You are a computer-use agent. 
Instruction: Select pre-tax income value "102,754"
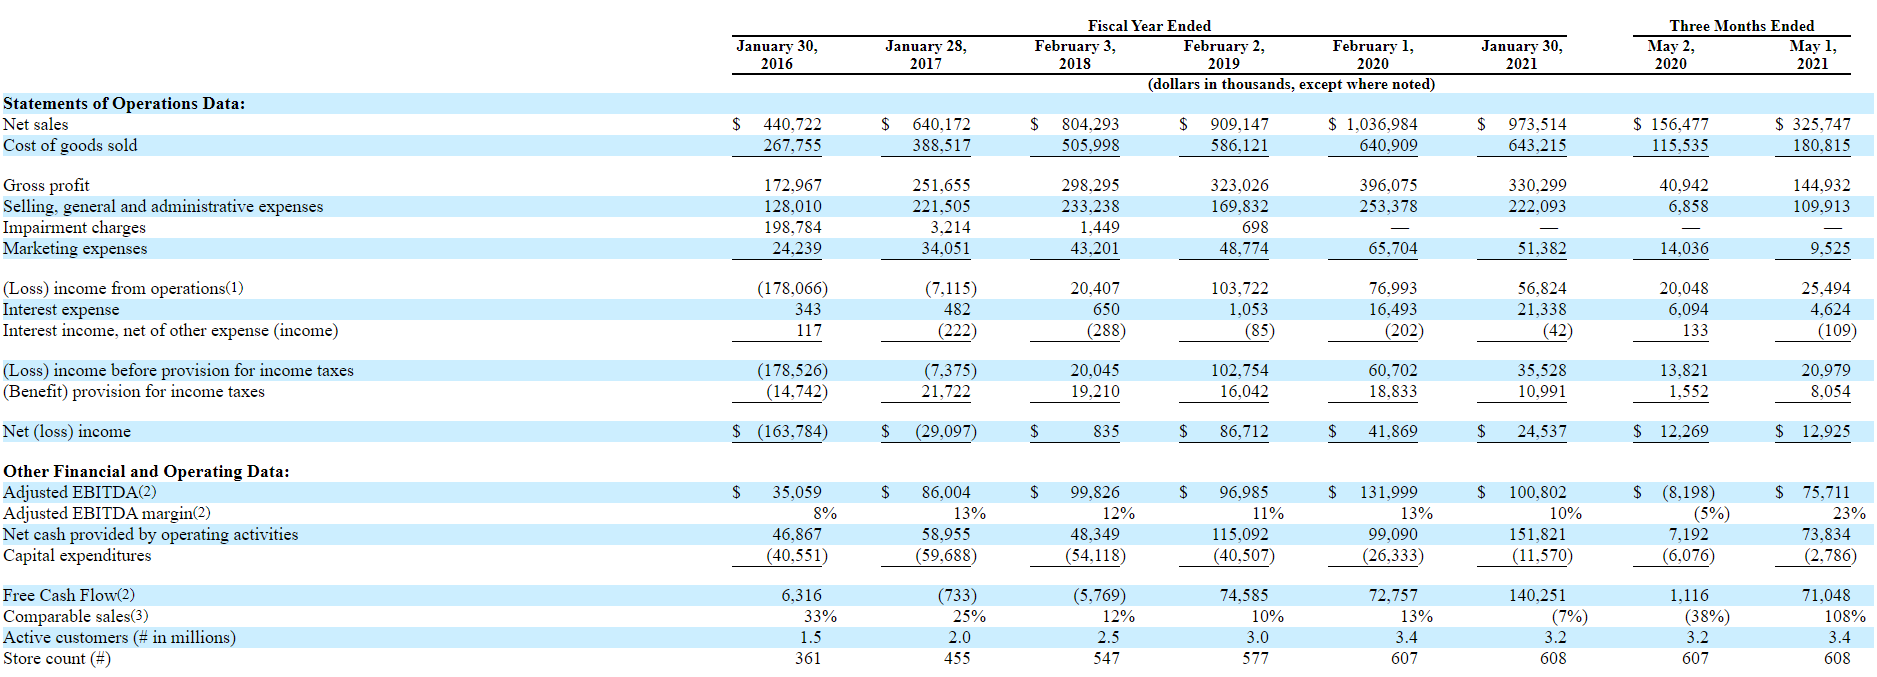[1239, 370]
